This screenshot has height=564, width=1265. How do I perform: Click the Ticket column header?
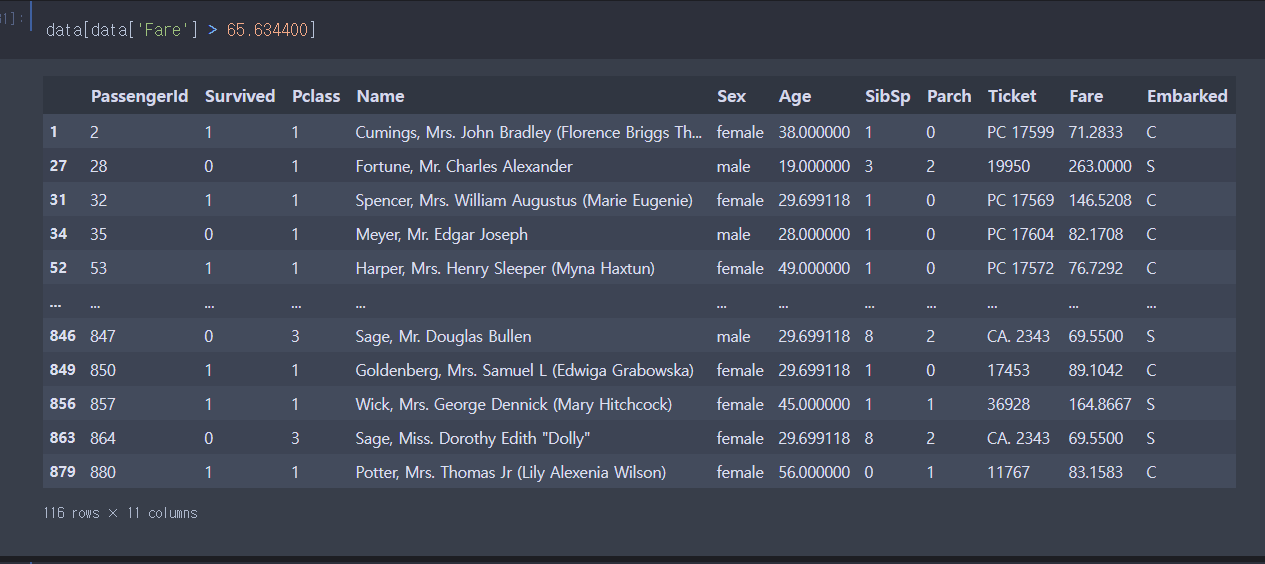click(1012, 96)
